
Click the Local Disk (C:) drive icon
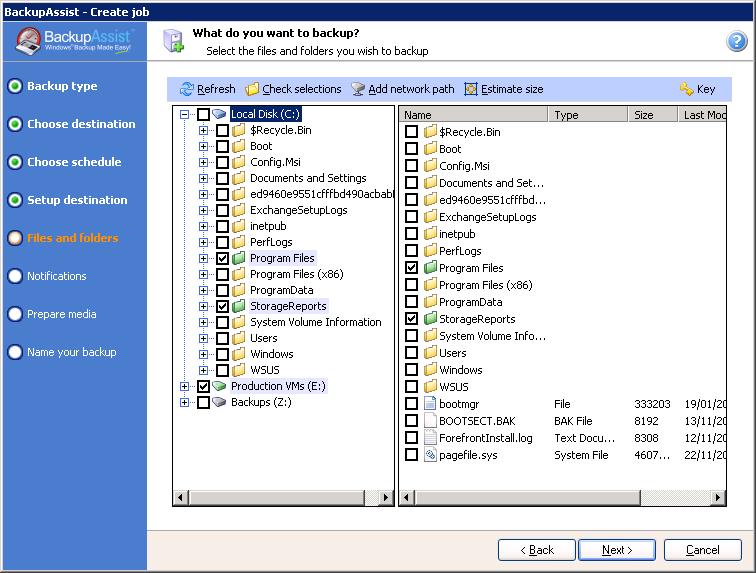point(219,114)
